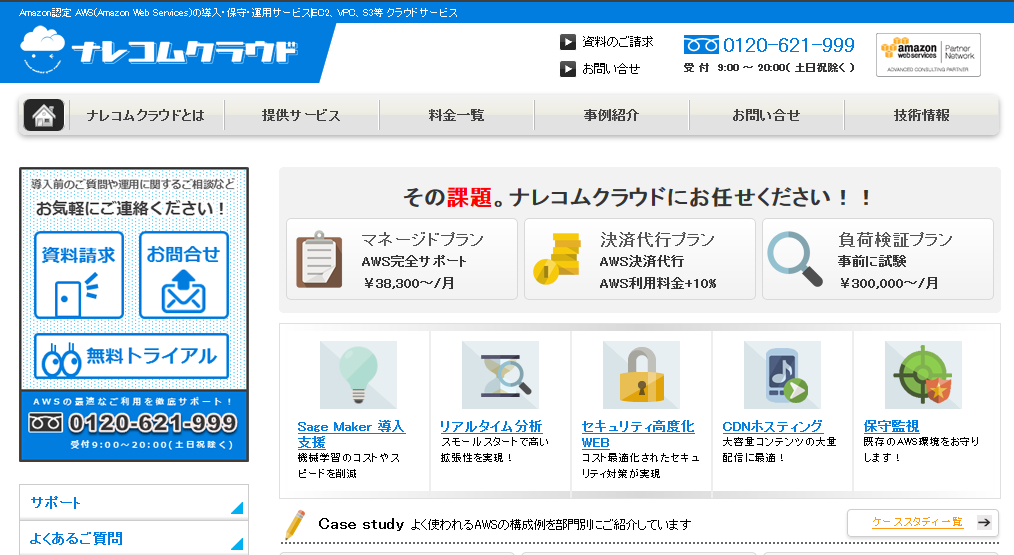Open 提供サービス menu item

tap(301, 115)
